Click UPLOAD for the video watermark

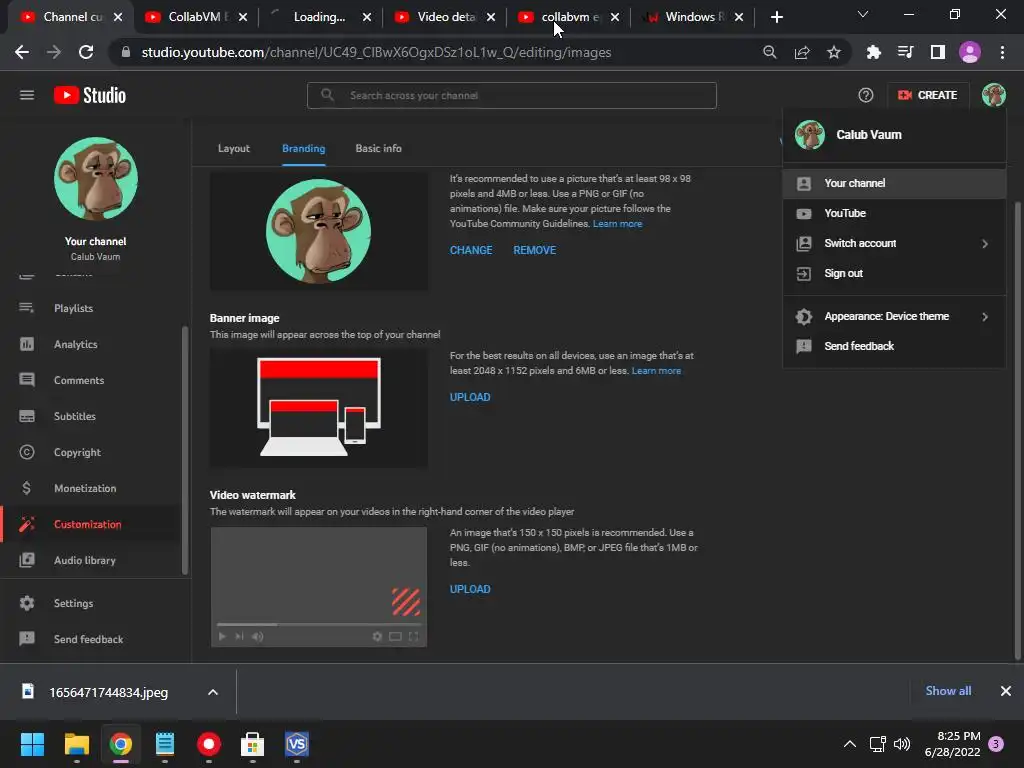470,589
